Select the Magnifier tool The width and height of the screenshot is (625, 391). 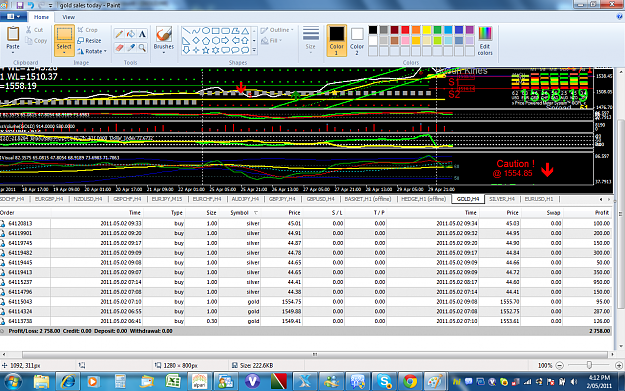coord(142,48)
